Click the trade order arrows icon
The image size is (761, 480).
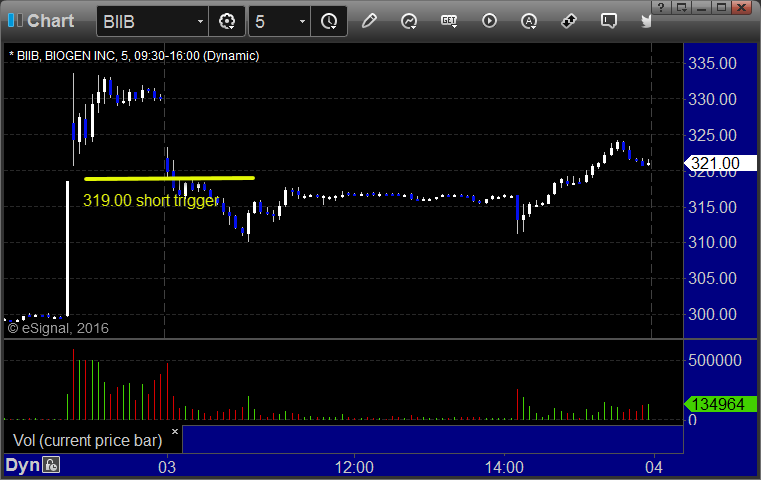569,21
